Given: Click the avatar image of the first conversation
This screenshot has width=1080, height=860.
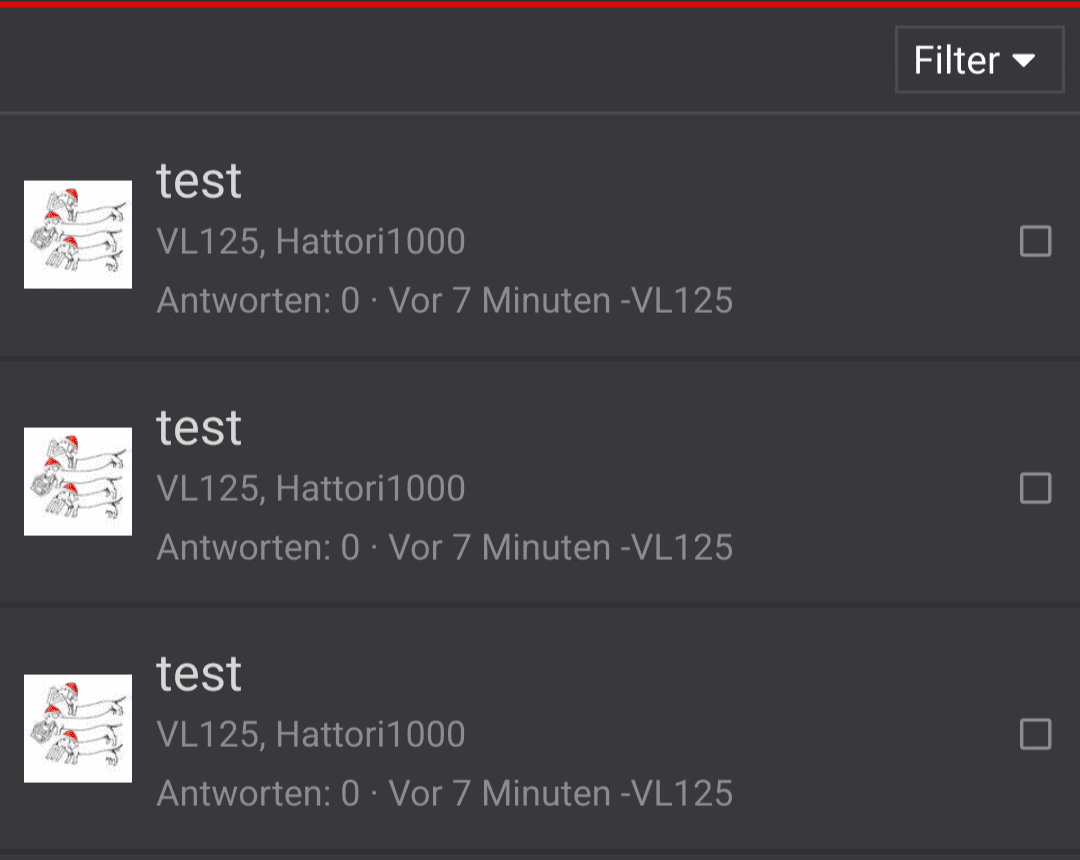Looking at the screenshot, I should pyautogui.click(x=78, y=234).
